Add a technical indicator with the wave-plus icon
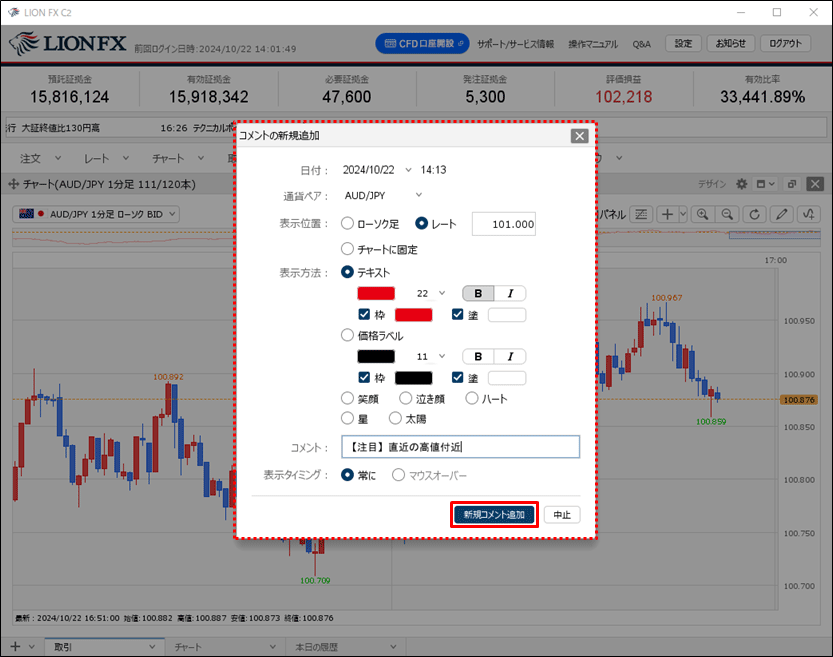 pos(809,215)
